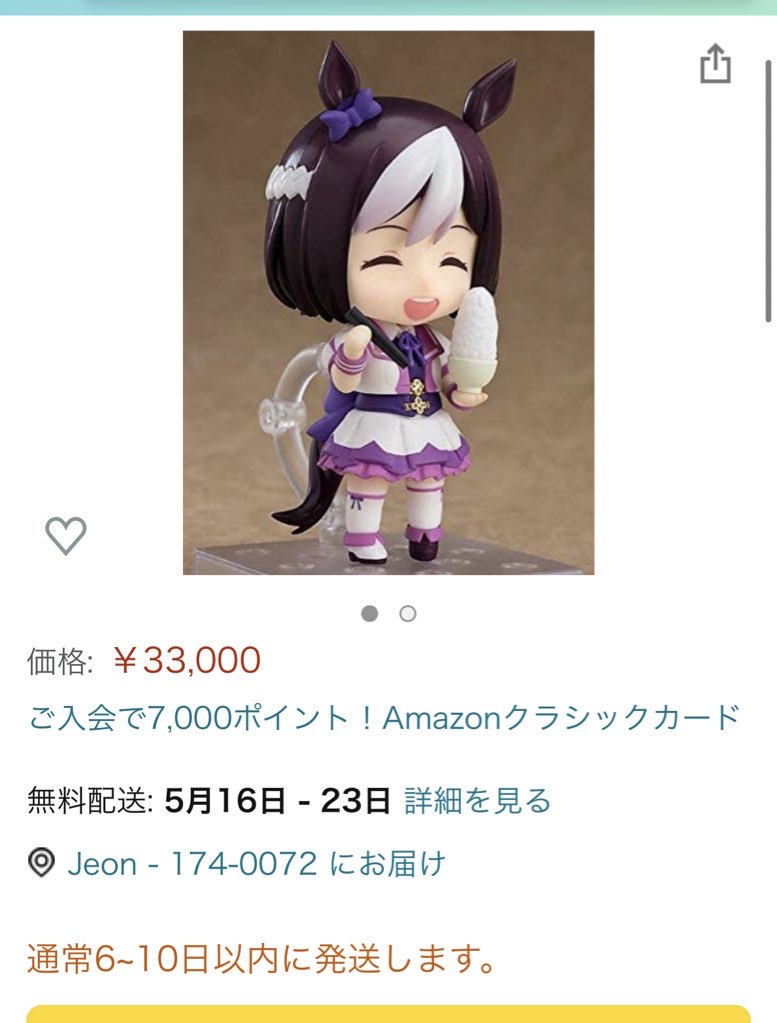The width and height of the screenshot is (777, 1023).
Task: Tap the 無料配送 label
Action: click(x=90, y=801)
